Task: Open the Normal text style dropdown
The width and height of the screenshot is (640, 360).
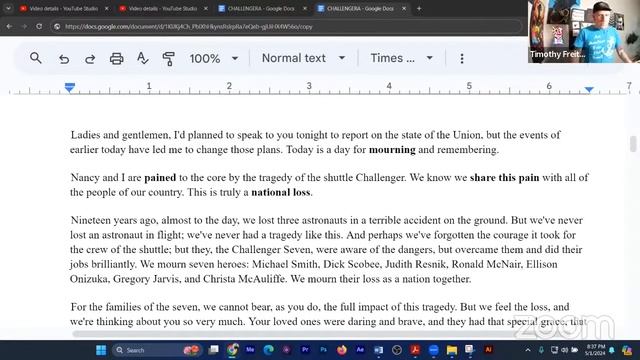Action: tap(304, 58)
